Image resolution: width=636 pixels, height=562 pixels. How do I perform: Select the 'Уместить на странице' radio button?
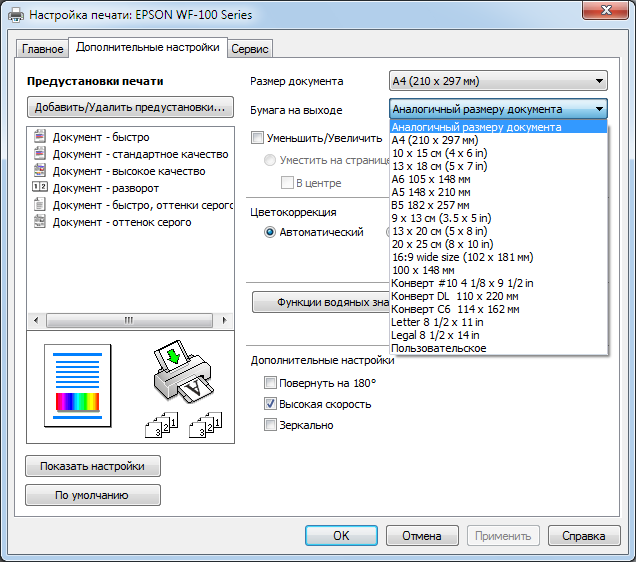[270, 160]
